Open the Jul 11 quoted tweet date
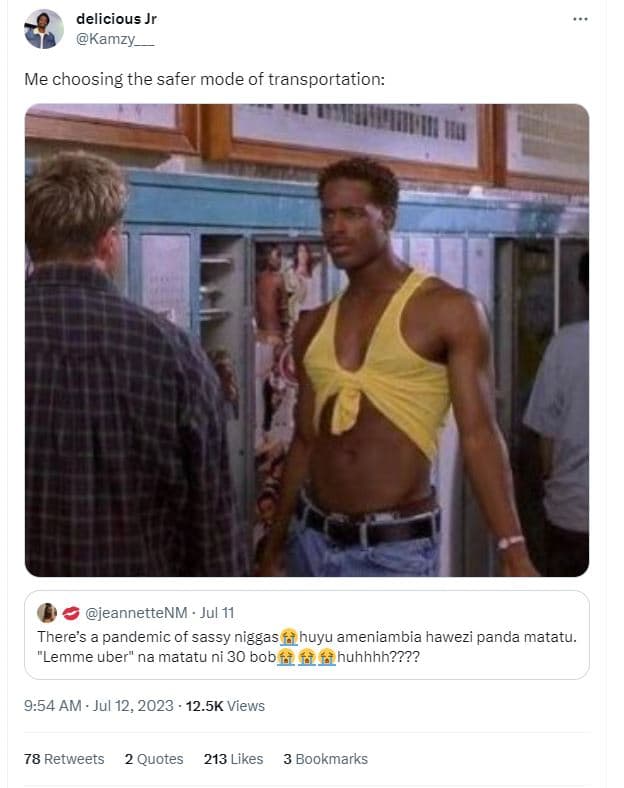 click(x=217, y=613)
